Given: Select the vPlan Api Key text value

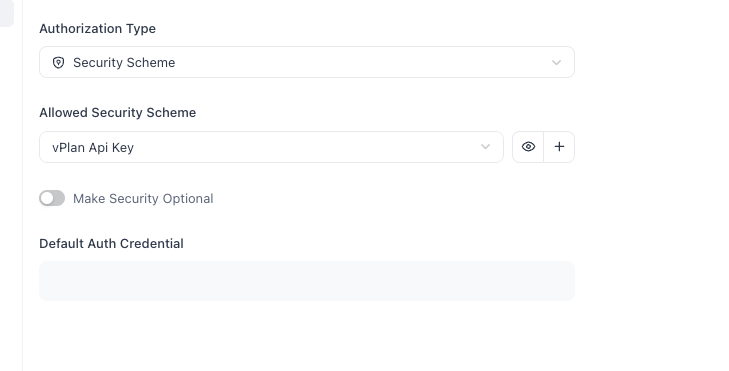Looking at the screenshot, I should coord(93,147).
